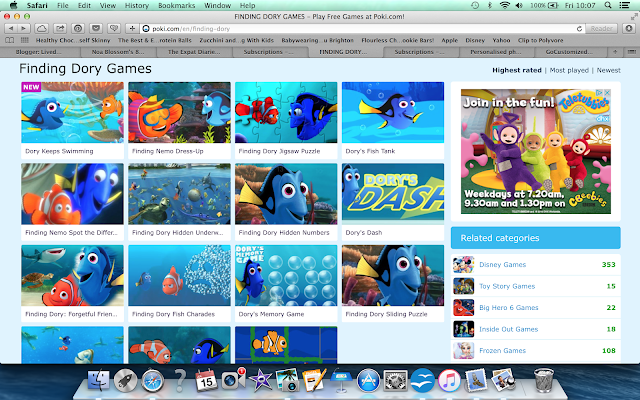Open System Preferences gear in the Dock
The image size is (640, 400).
pyautogui.click(x=395, y=380)
